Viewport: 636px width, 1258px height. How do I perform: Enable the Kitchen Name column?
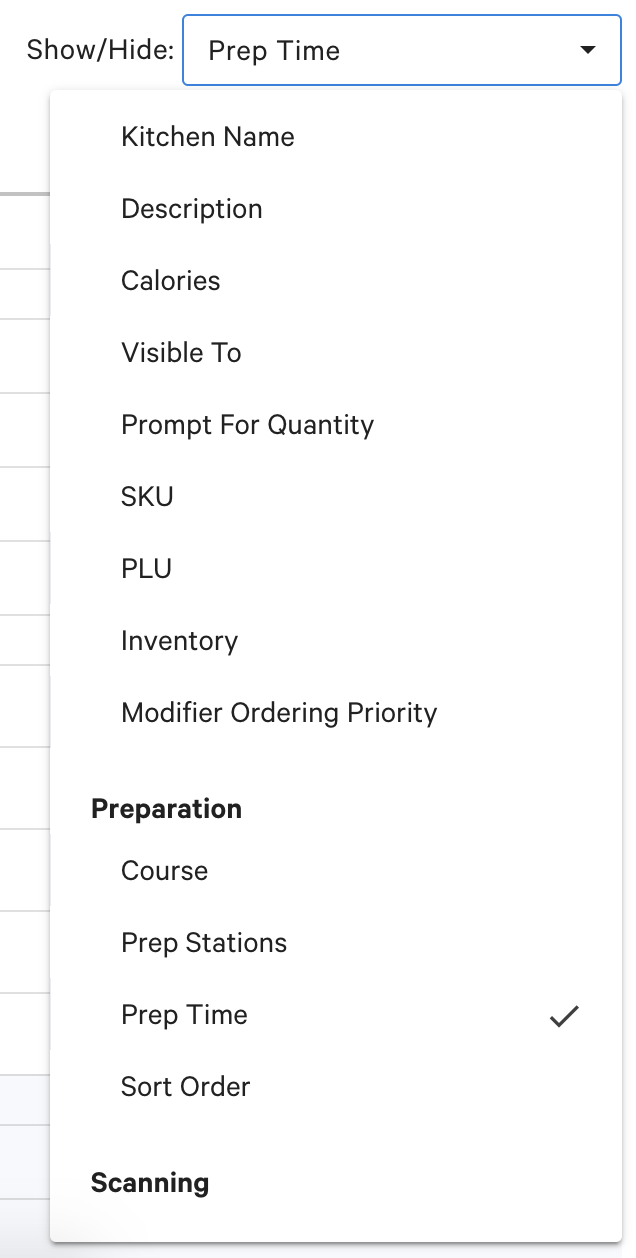click(207, 137)
